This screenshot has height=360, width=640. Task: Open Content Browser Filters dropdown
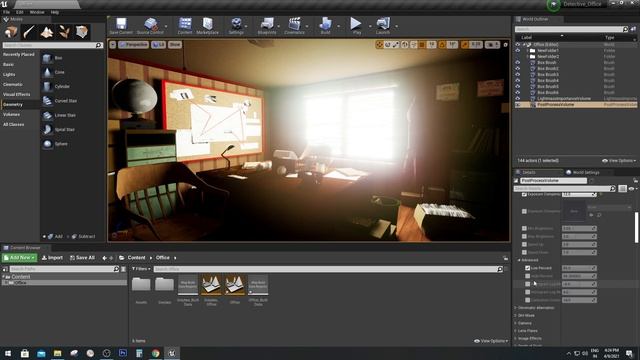141,269
